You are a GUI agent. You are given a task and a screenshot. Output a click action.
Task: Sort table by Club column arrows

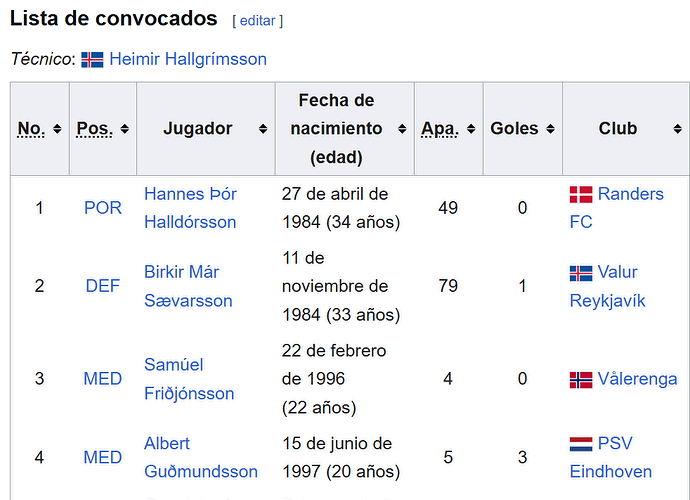click(x=677, y=129)
